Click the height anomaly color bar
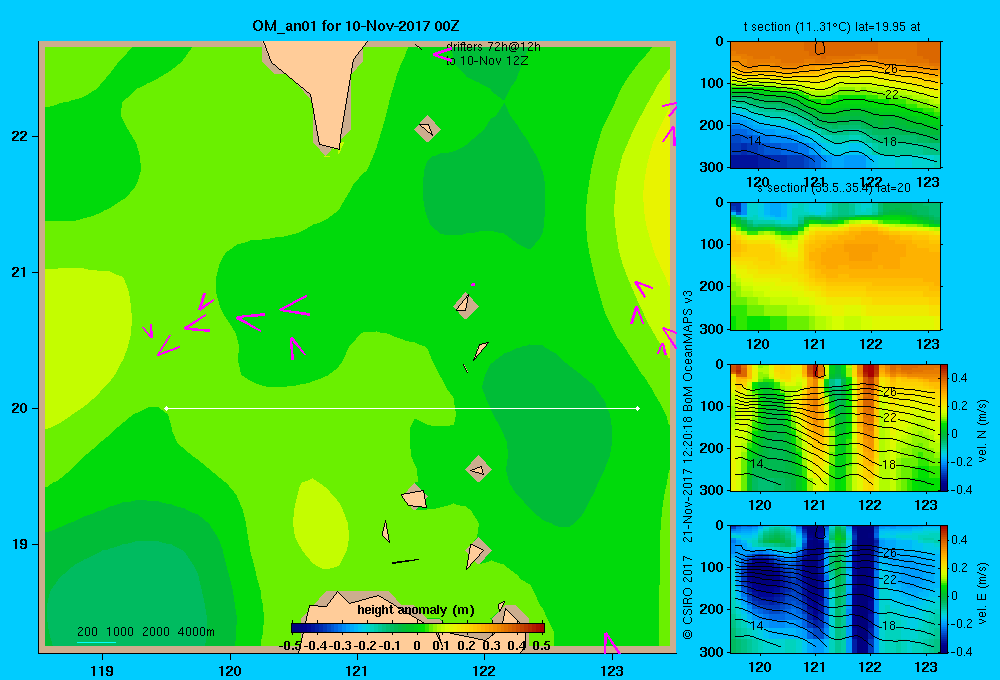This screenshot has height=680, width=1000. coord(418,628)
